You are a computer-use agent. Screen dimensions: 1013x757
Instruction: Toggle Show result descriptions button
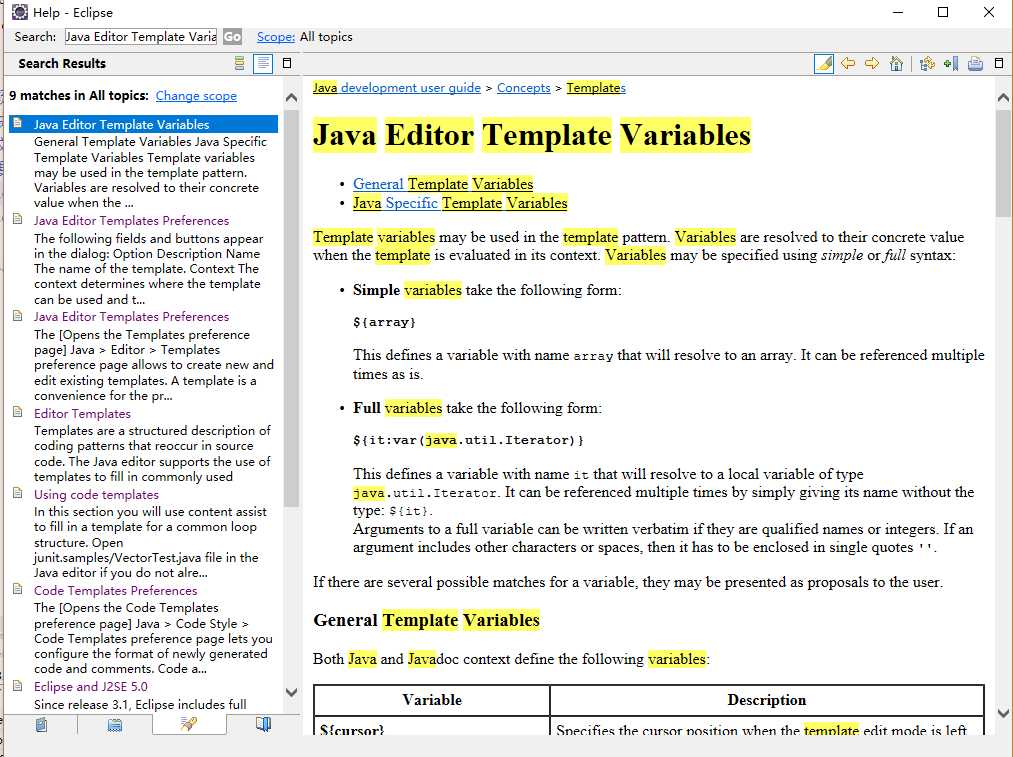tap(263, 63)
